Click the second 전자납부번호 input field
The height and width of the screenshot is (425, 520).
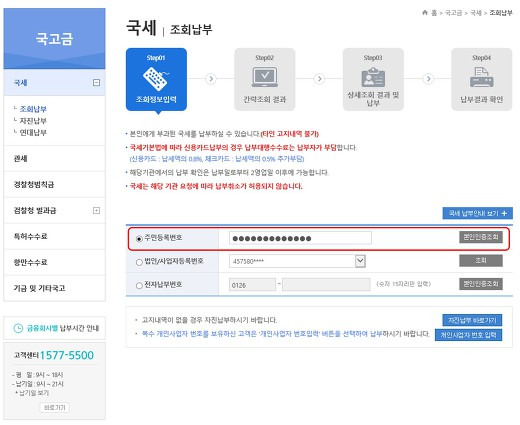(x=326, y=285)
